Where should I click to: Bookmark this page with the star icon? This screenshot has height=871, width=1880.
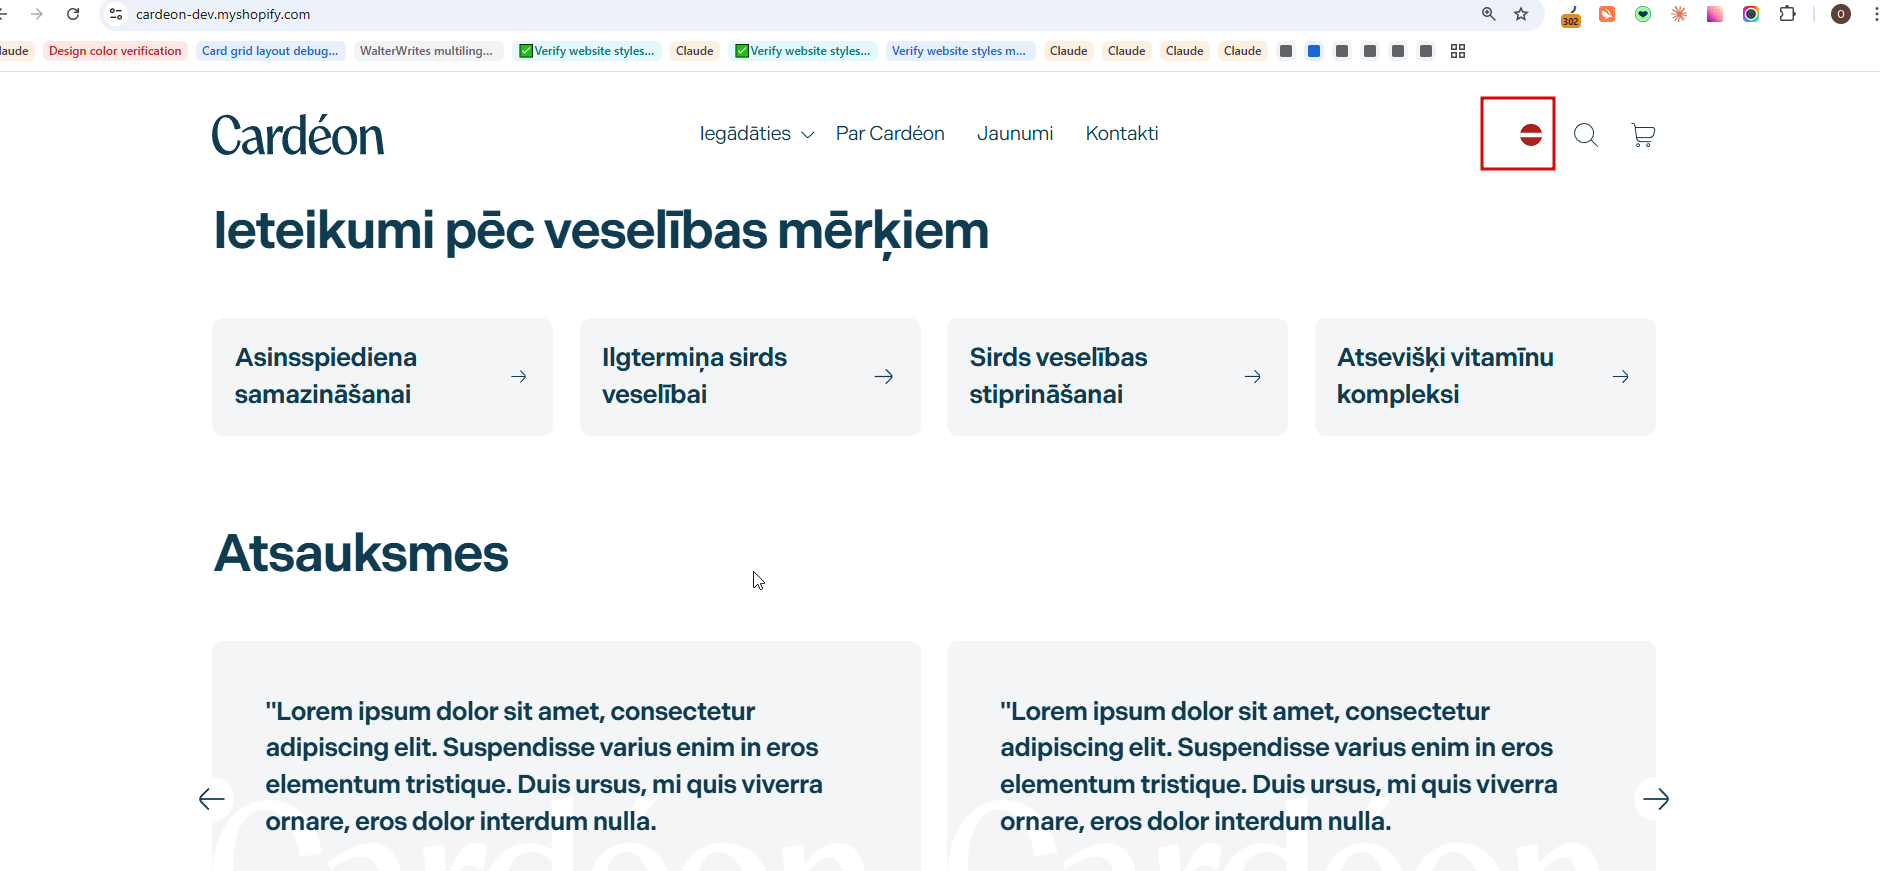(x=1521, y=14)
